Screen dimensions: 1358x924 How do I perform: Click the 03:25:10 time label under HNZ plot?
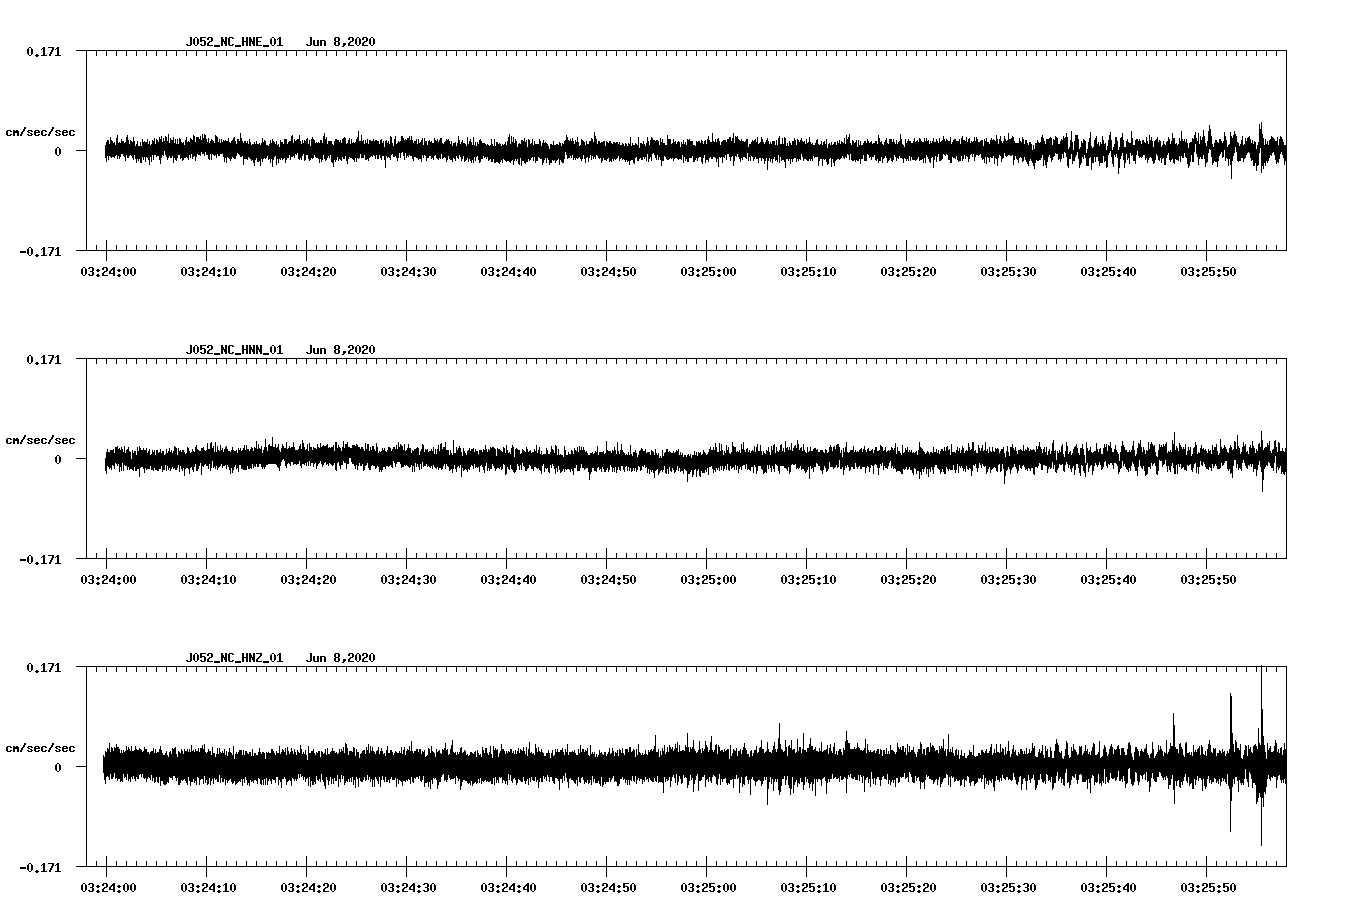(x=807, y=888)
